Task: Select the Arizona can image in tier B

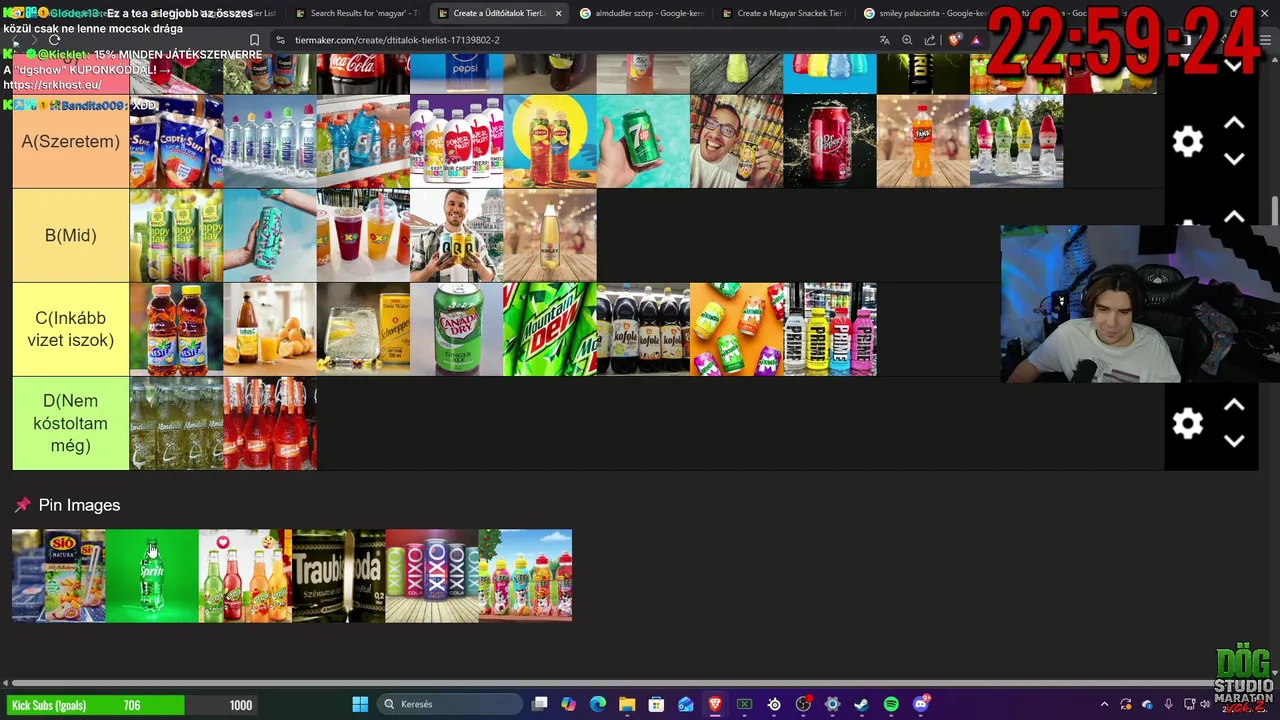Action: click(270, 236)
